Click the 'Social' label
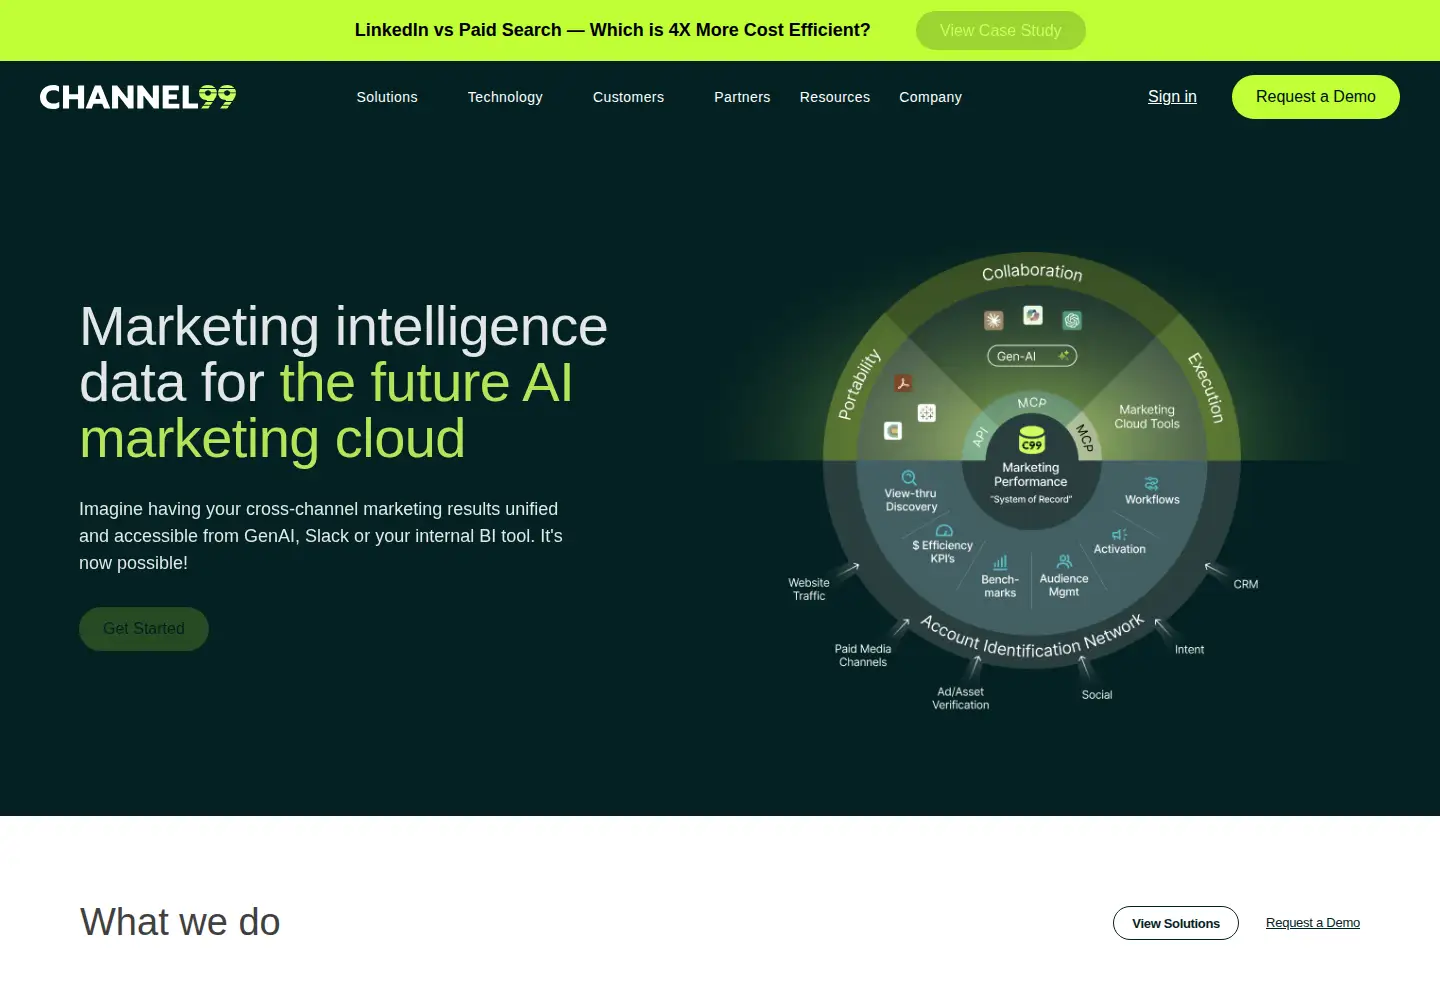 pos(1097,695)
